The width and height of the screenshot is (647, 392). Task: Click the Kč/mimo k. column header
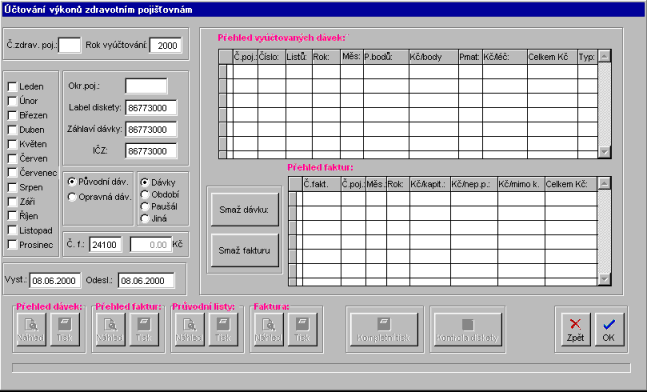tap(521, 184)
